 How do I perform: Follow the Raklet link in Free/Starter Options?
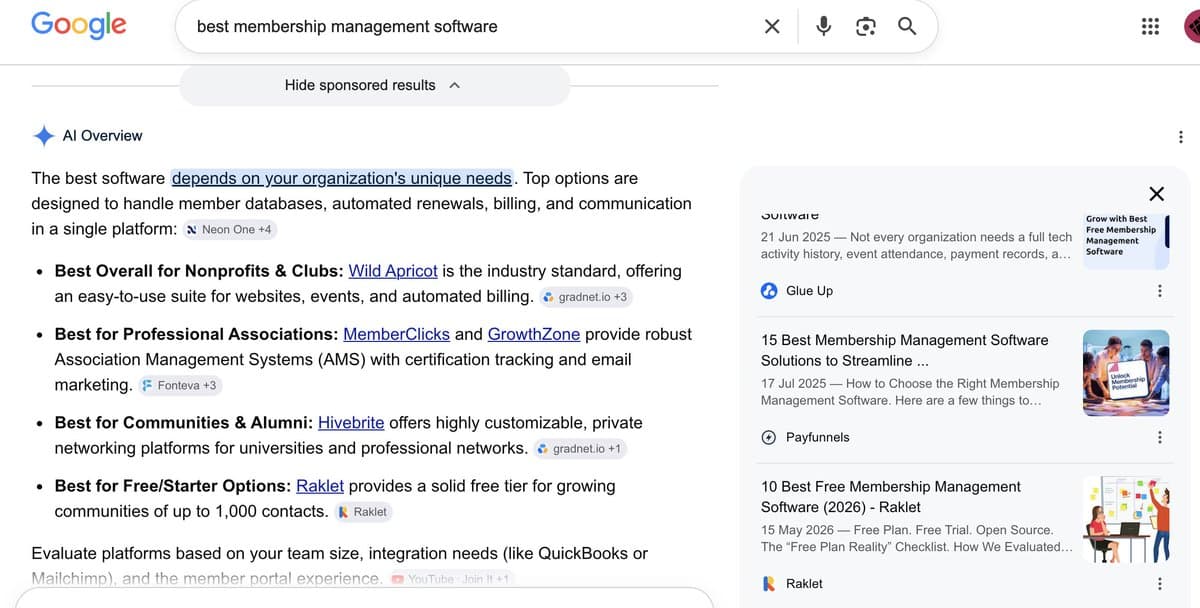click(x=320, y=486)
